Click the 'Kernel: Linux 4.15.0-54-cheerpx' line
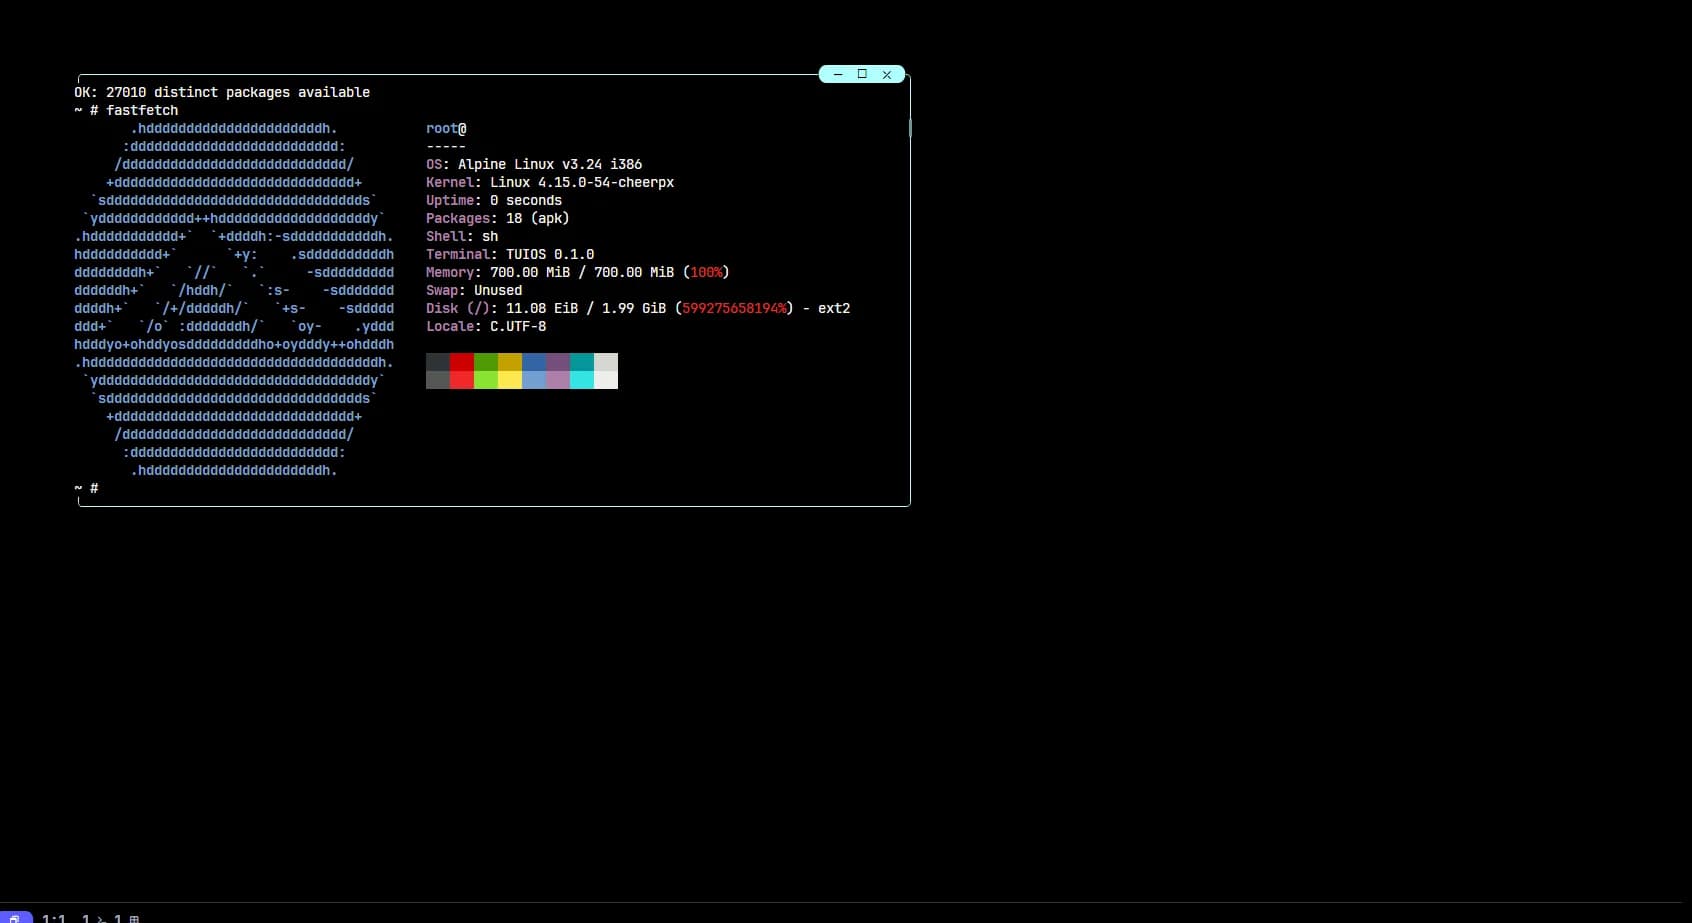Viewport: 1692px width, 923px height. pyautogui.click(x=550, y=182)
